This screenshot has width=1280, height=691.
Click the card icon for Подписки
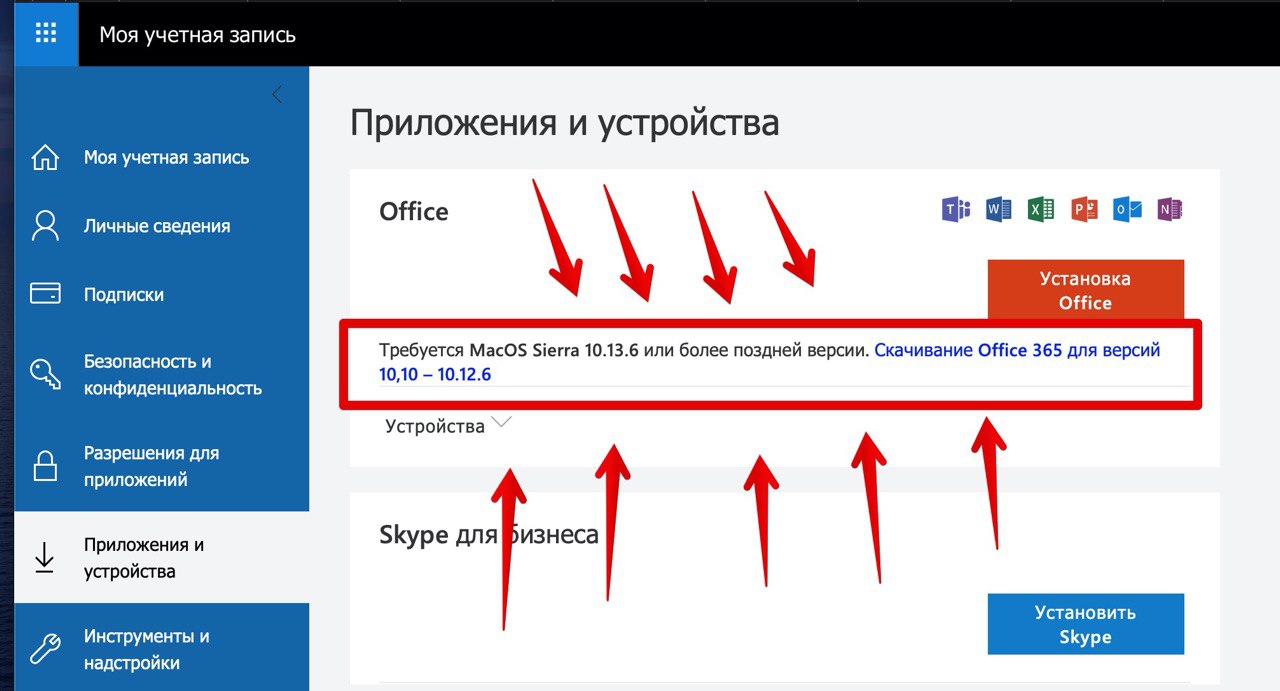coord(45,294)
